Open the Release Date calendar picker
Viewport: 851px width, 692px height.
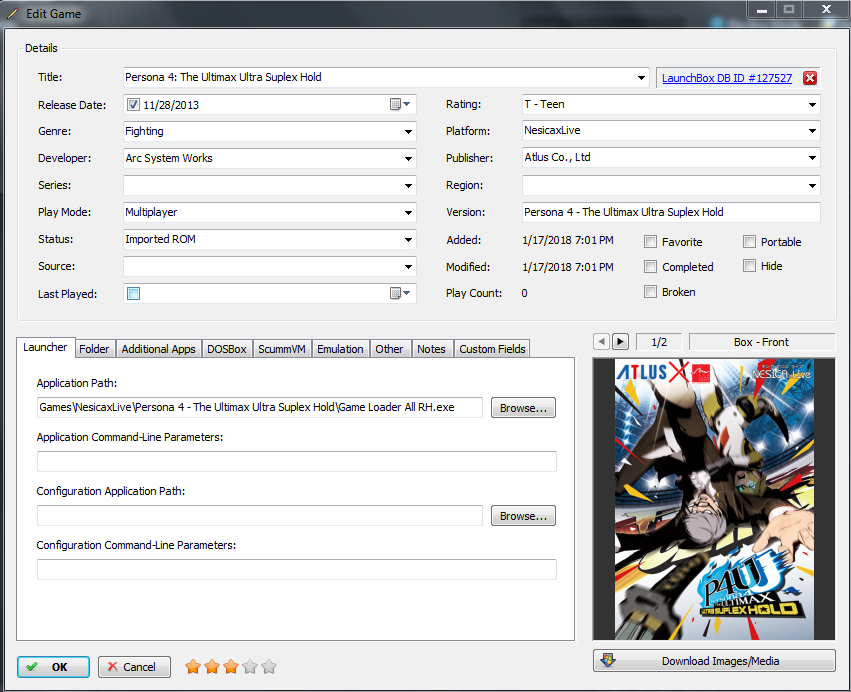point(400,104)
